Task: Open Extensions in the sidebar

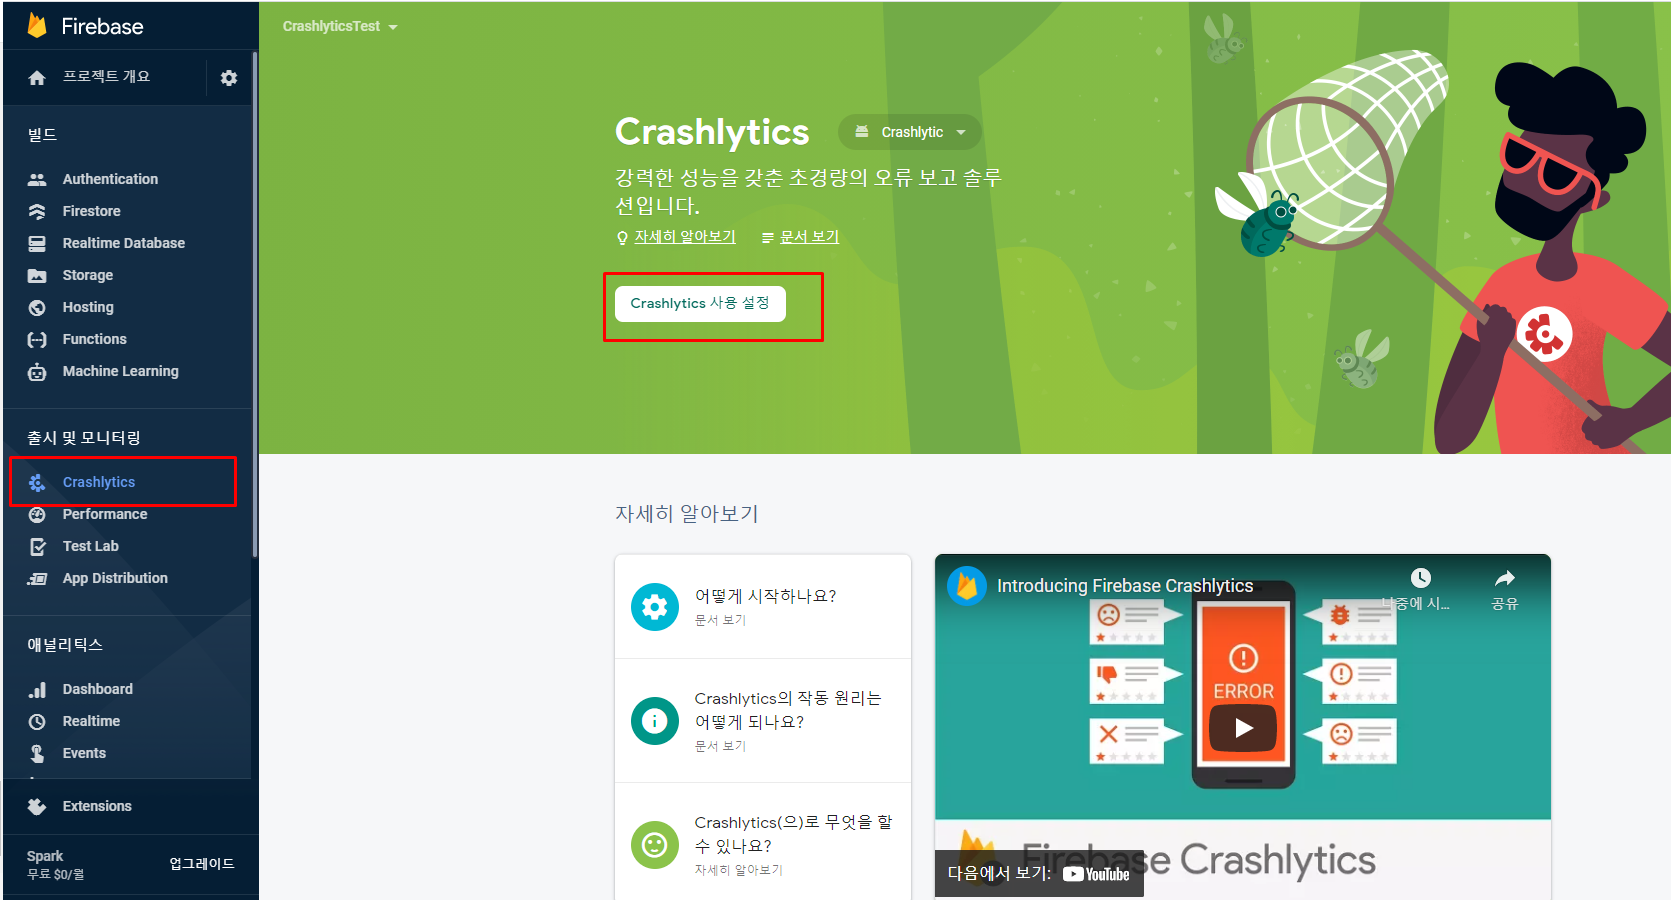Action: 97,807
